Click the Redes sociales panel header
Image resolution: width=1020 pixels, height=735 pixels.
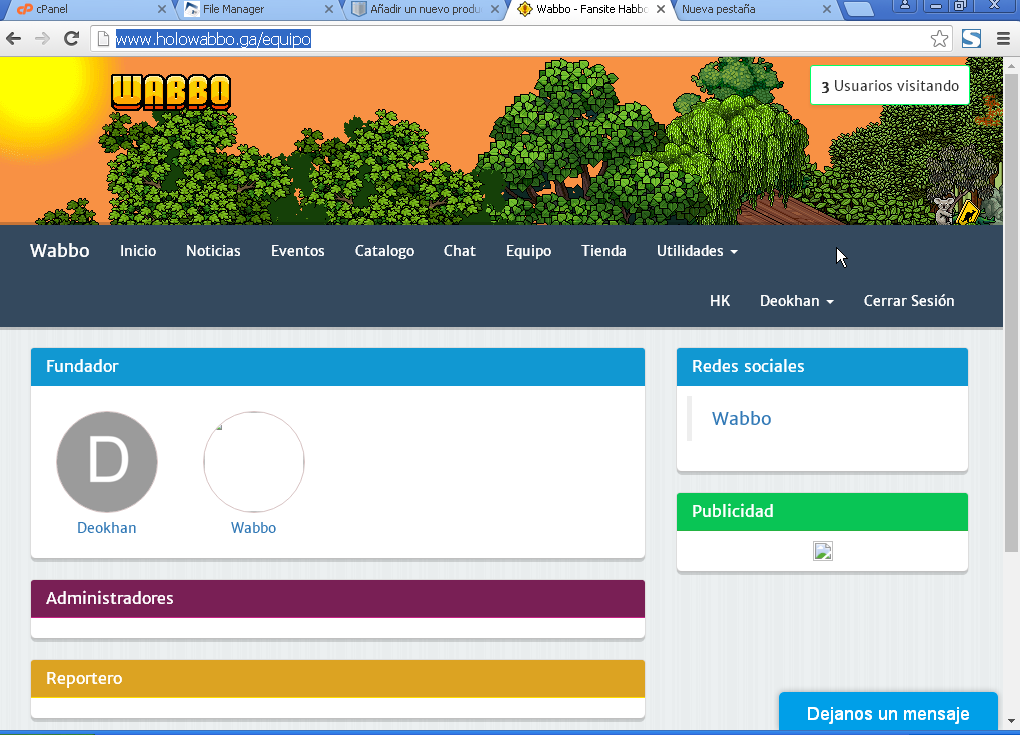[x=822, y=366]
